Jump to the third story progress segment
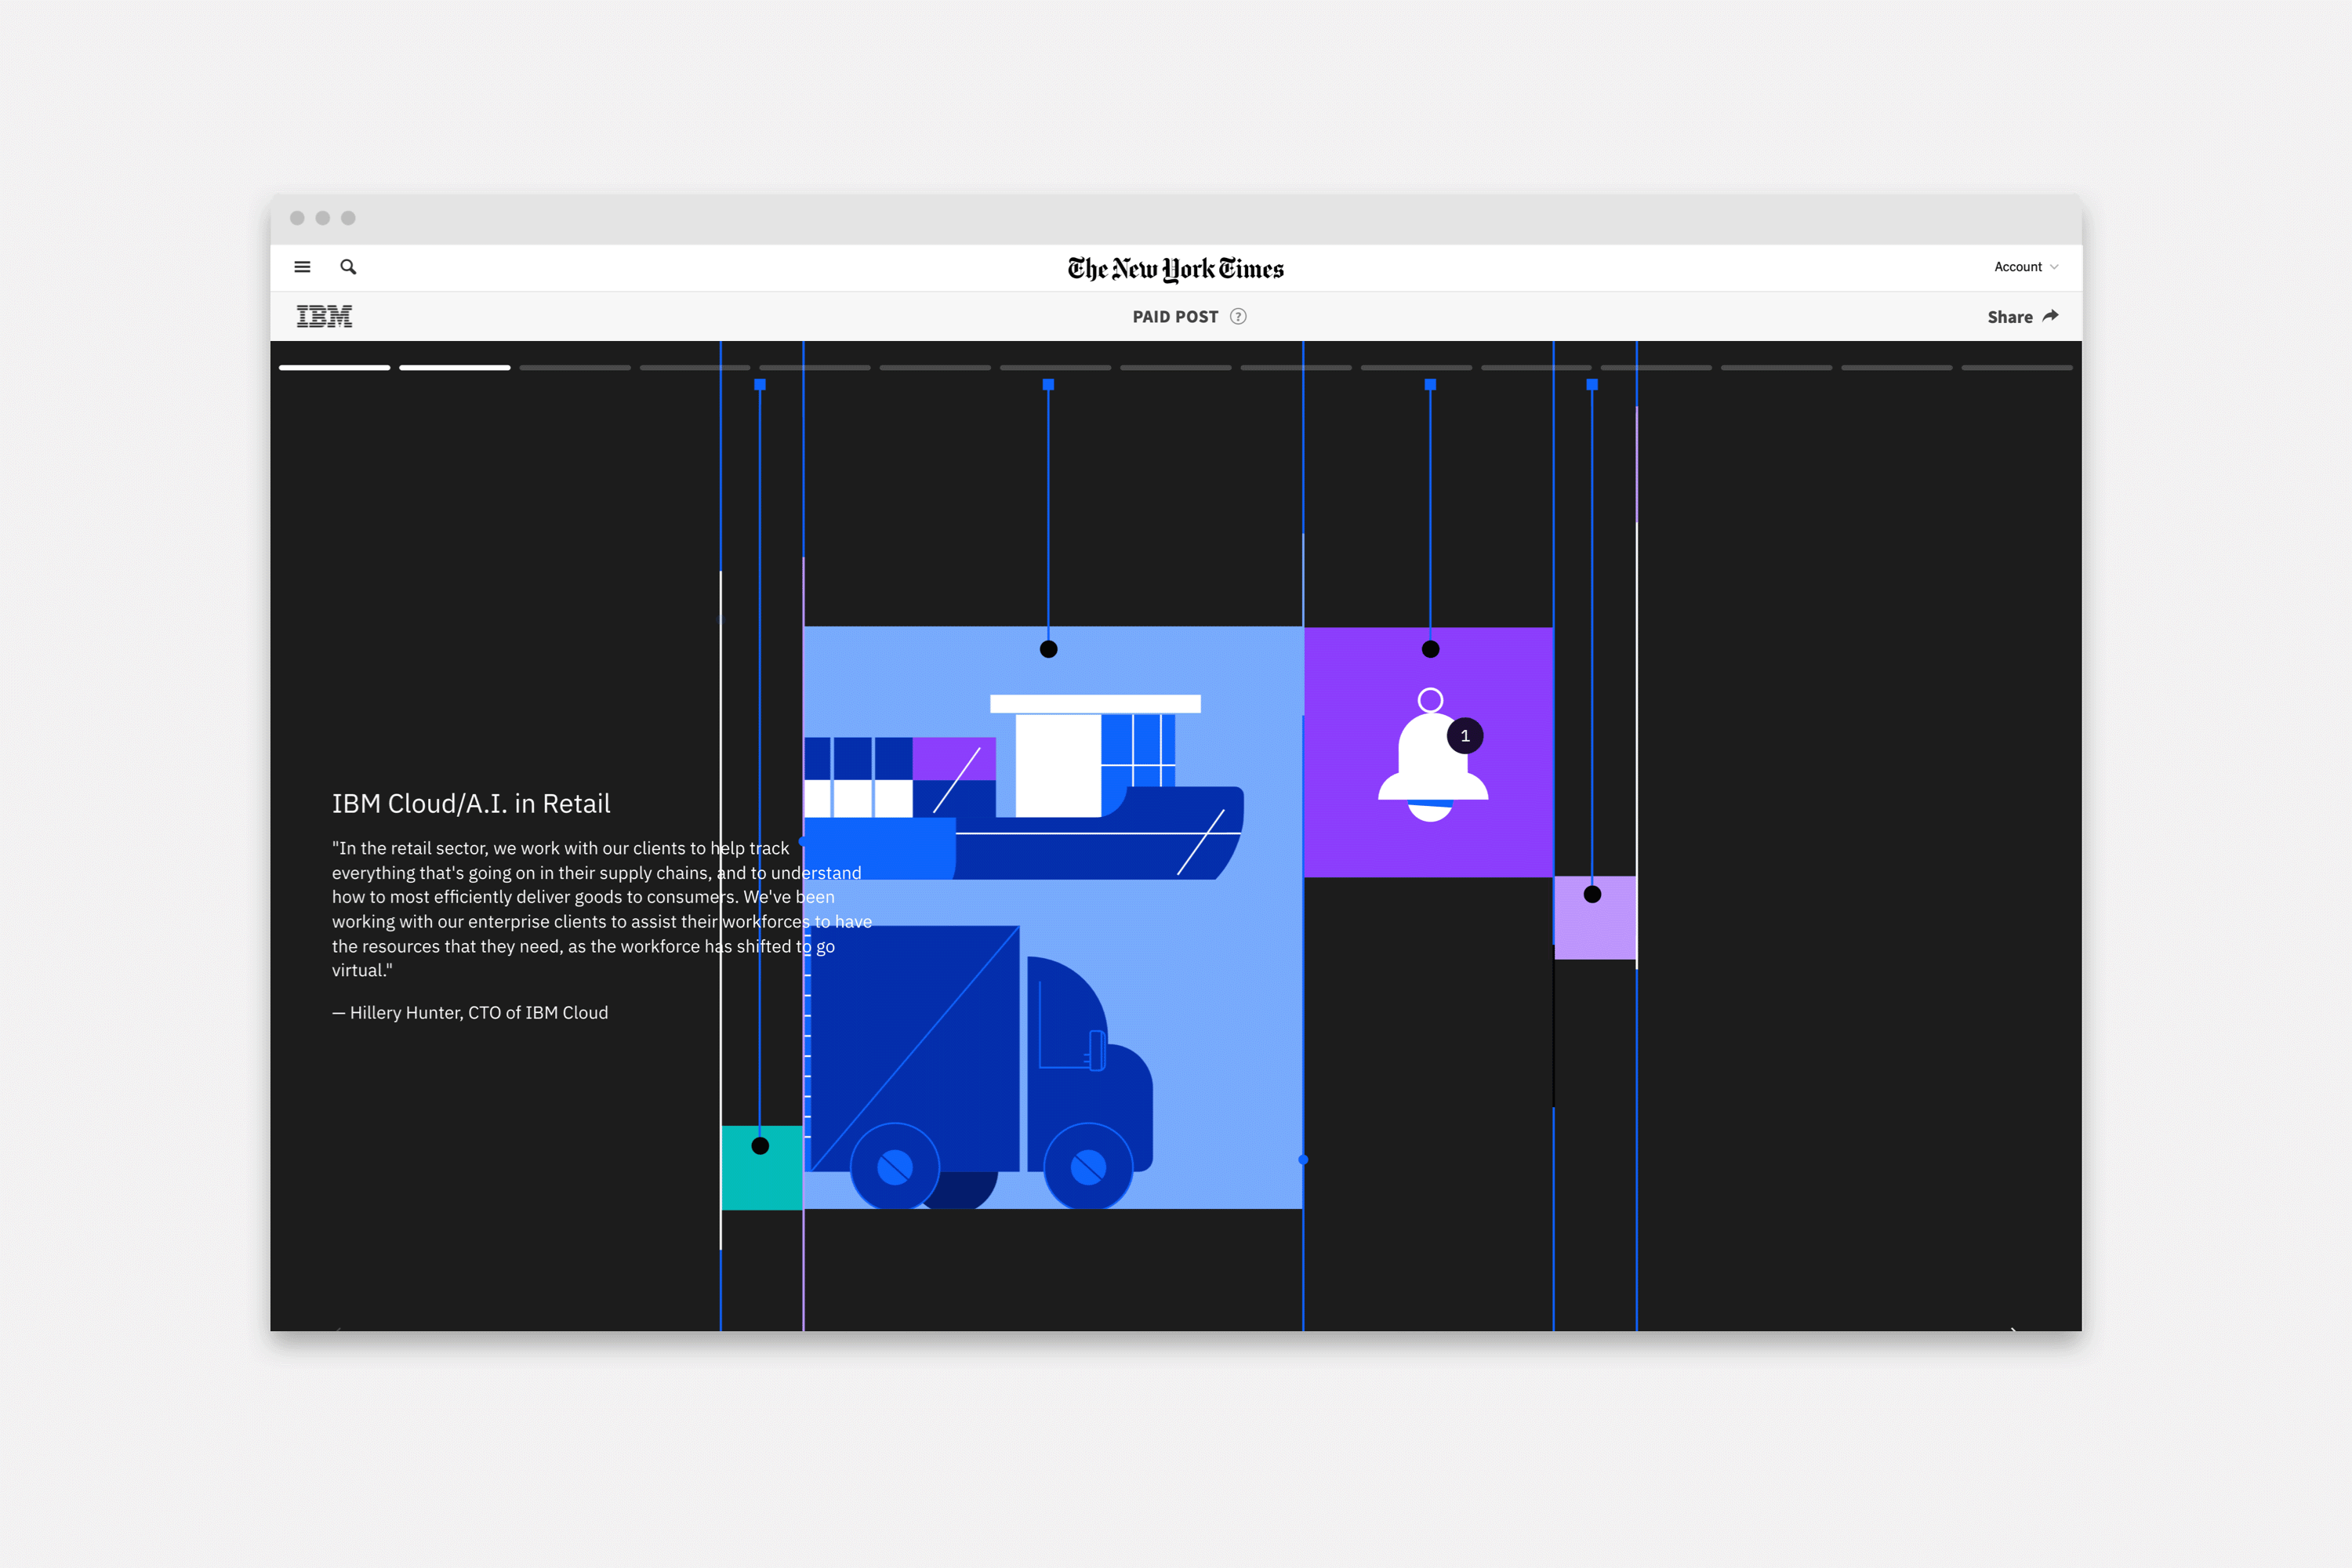The height and width of the screenshot is (1568, 2352). 575,368
